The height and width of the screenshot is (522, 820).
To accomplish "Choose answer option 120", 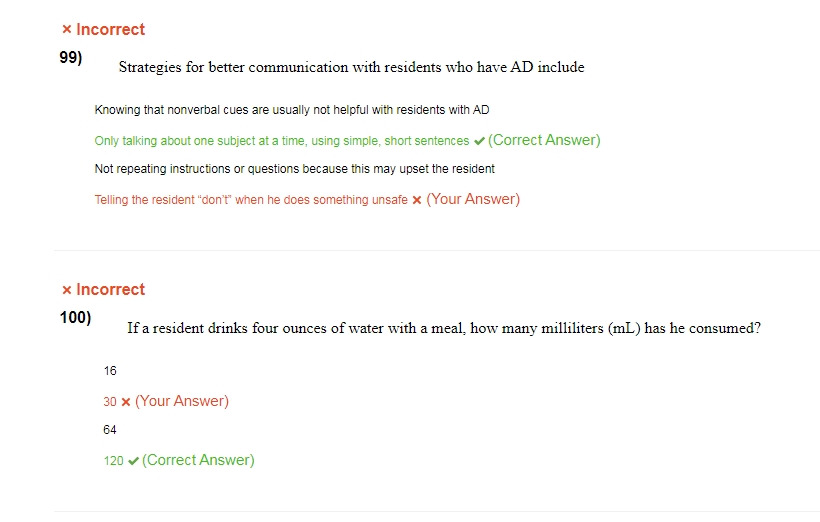I will [113, 461].
